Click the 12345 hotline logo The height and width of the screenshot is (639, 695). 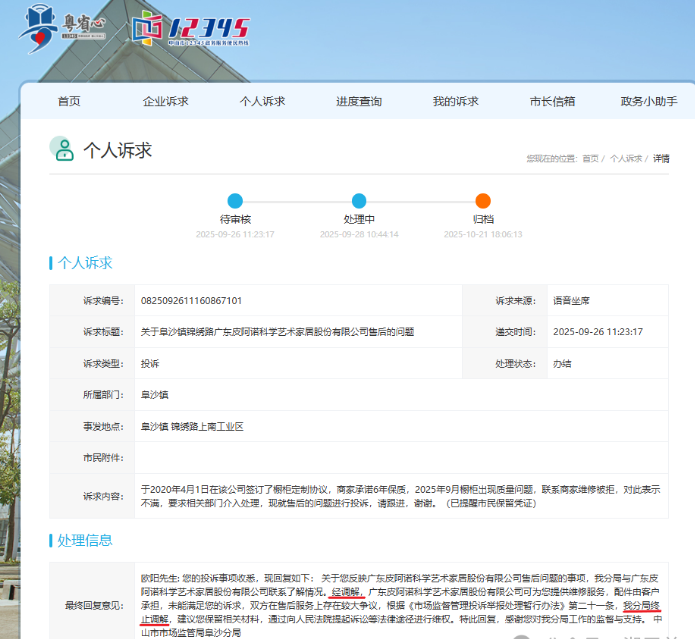[x=191, y=27]
